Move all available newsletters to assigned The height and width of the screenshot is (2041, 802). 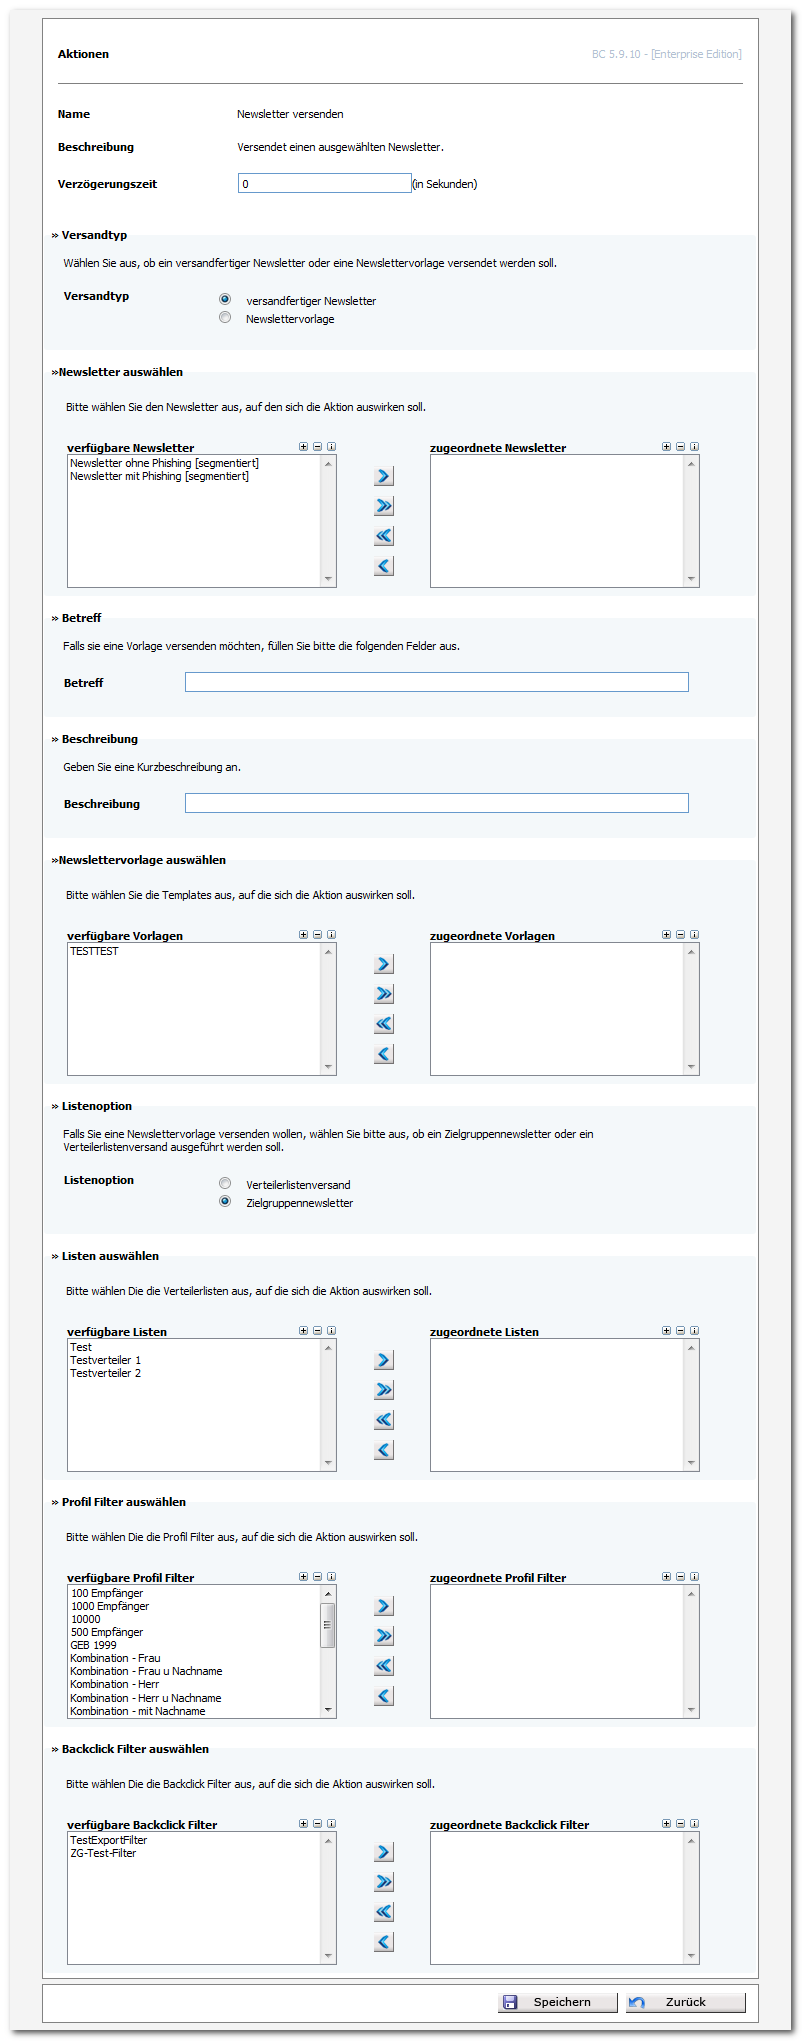384,506
